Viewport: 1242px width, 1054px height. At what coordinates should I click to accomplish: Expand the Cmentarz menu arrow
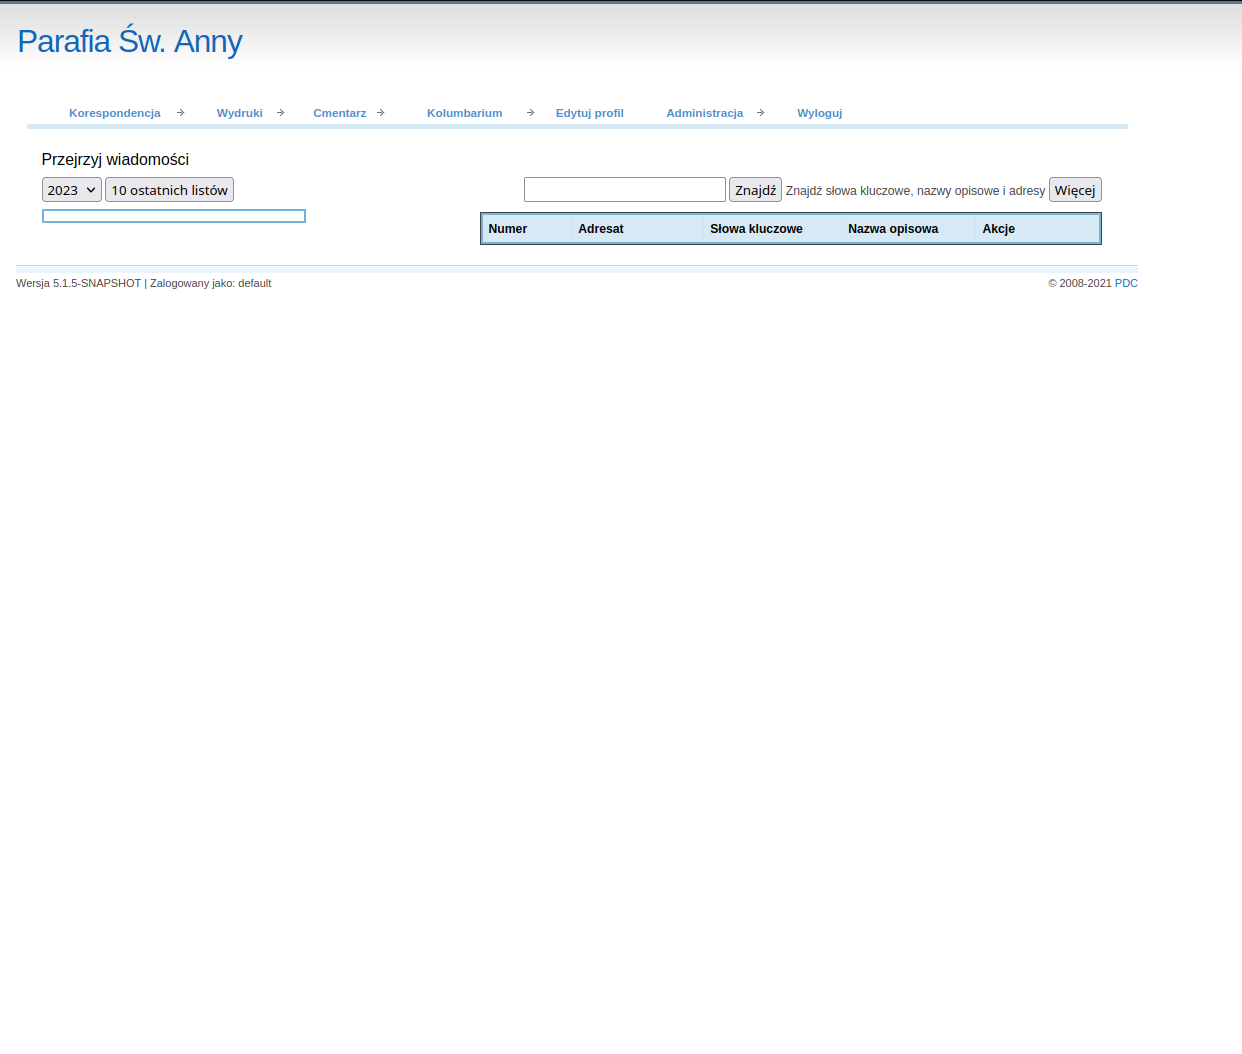(x=381, y=113)
